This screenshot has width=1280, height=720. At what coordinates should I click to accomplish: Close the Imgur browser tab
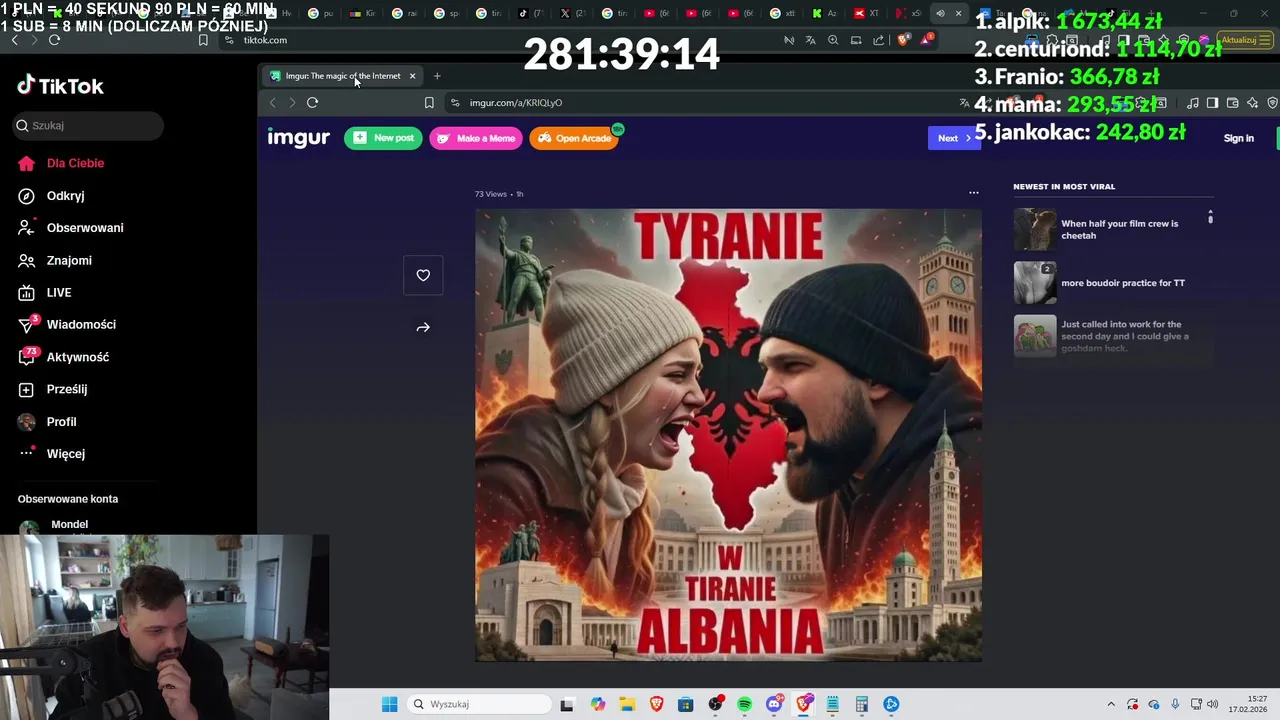tap(412, 76)
